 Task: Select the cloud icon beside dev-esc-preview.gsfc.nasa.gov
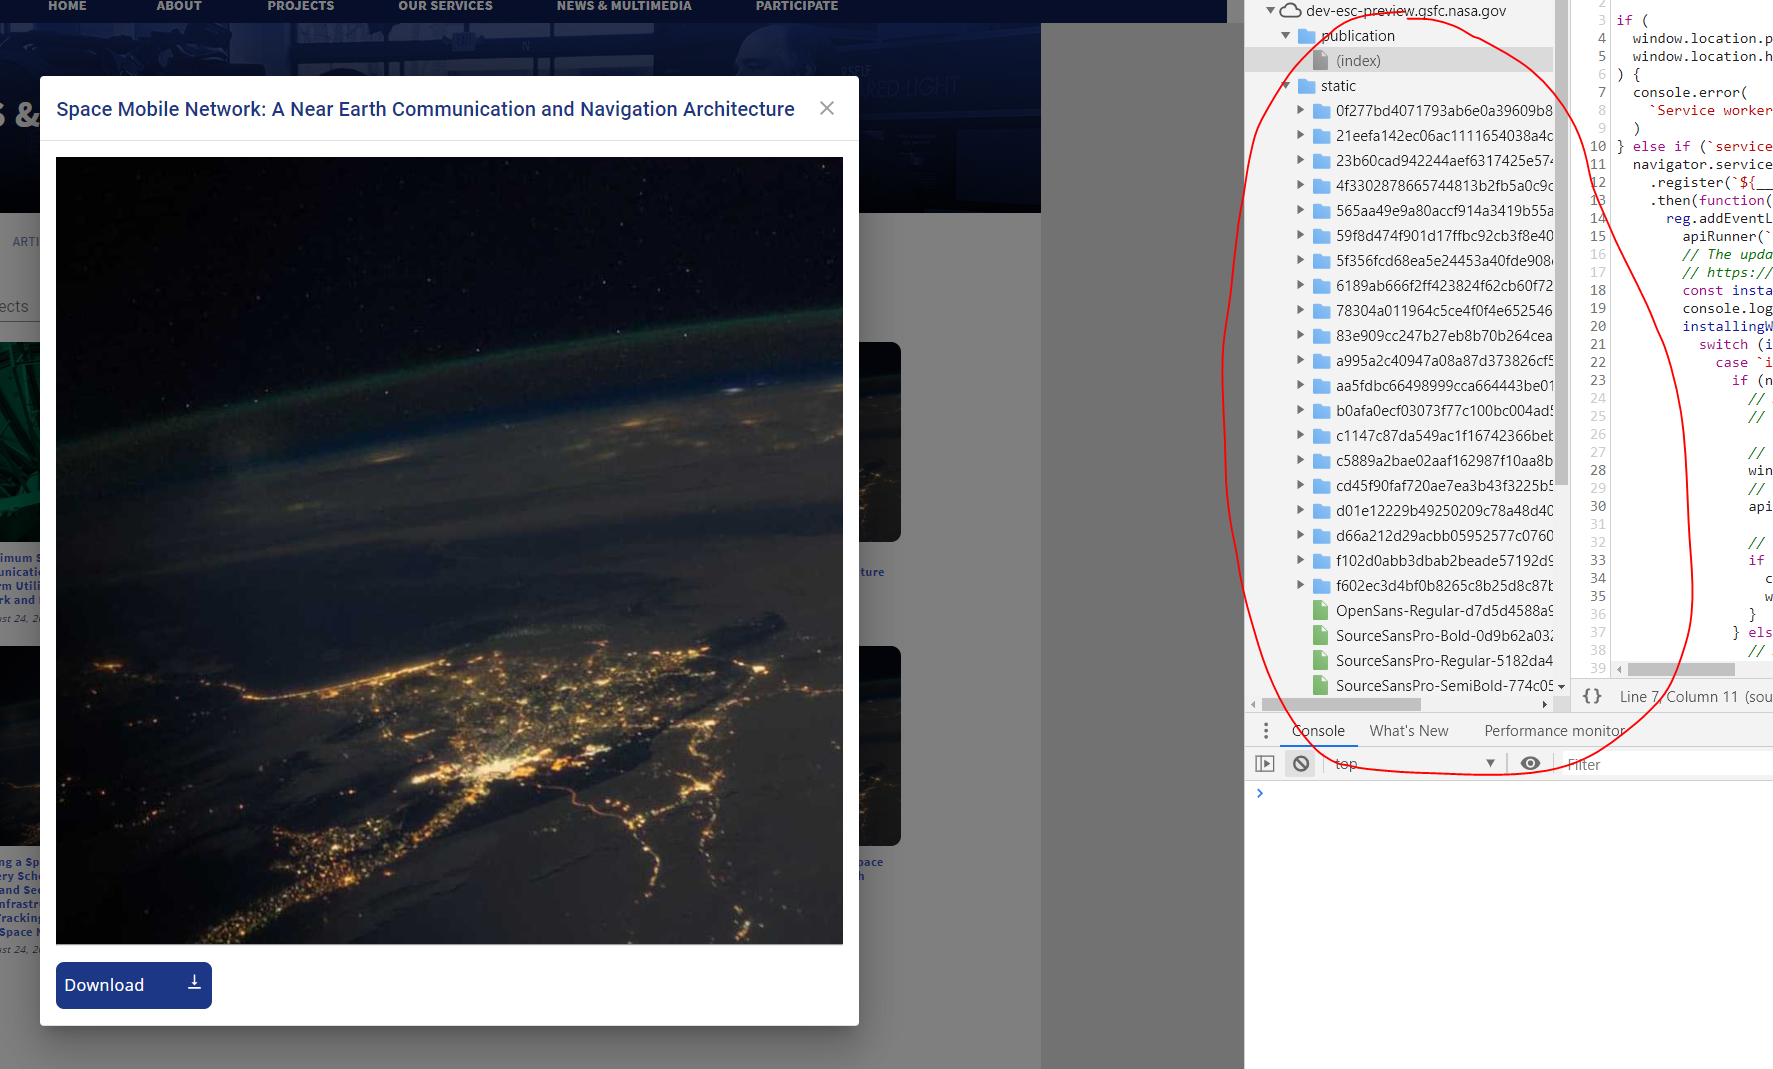[x=1290, y=11]
